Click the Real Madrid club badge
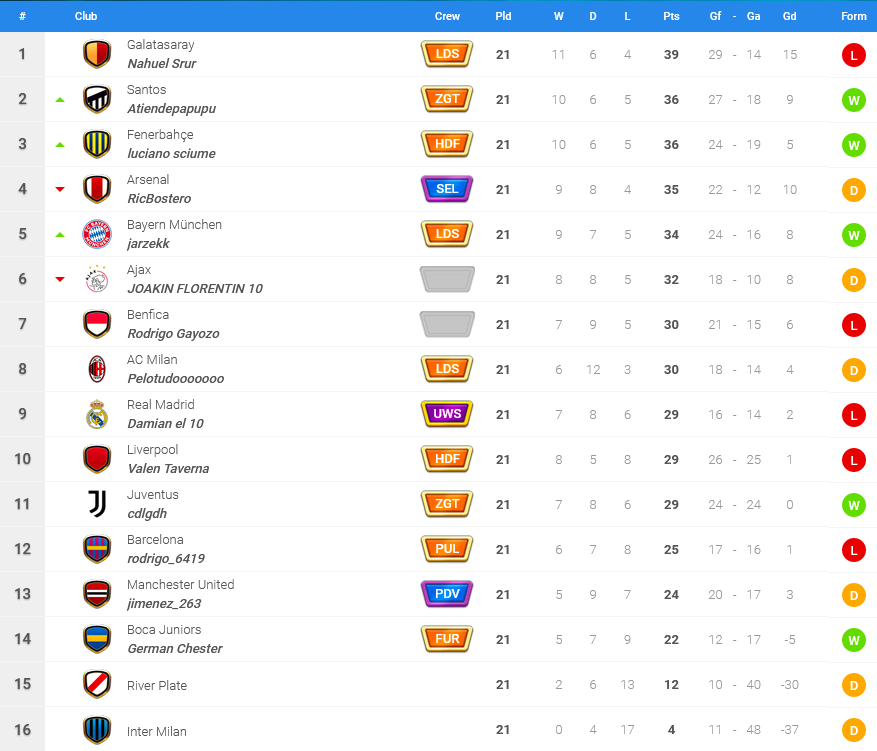 tap(97, 414)
